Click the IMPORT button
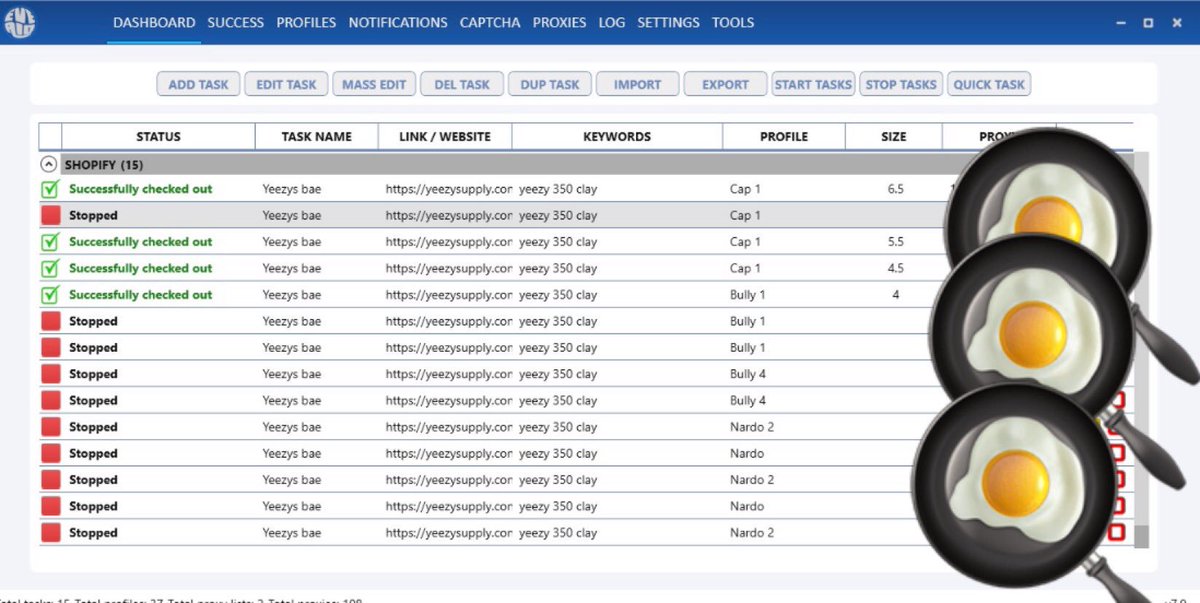1200x603 pixels. (638, 84)
